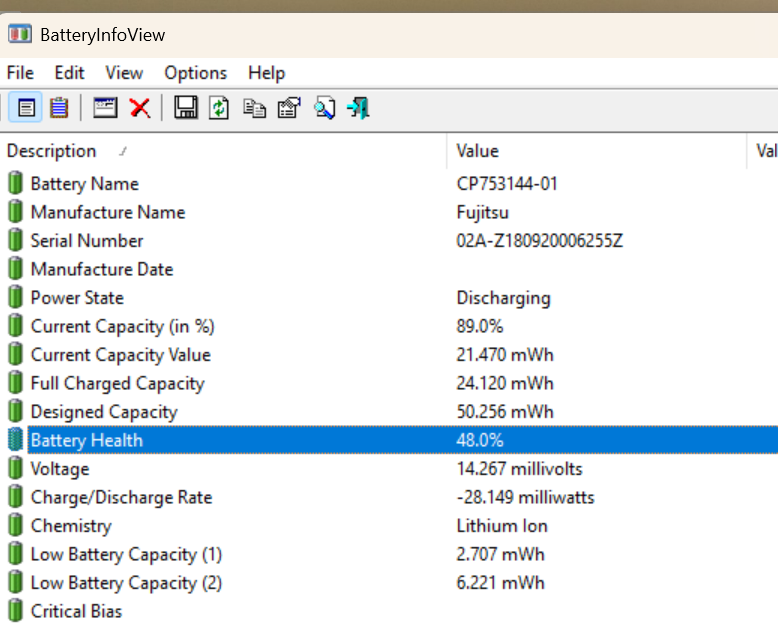Image resolution: width=778 pixels, height=625 pixels.
Task: Select the Charge/Discharge Rate row label
Action: tap(122, 498)
